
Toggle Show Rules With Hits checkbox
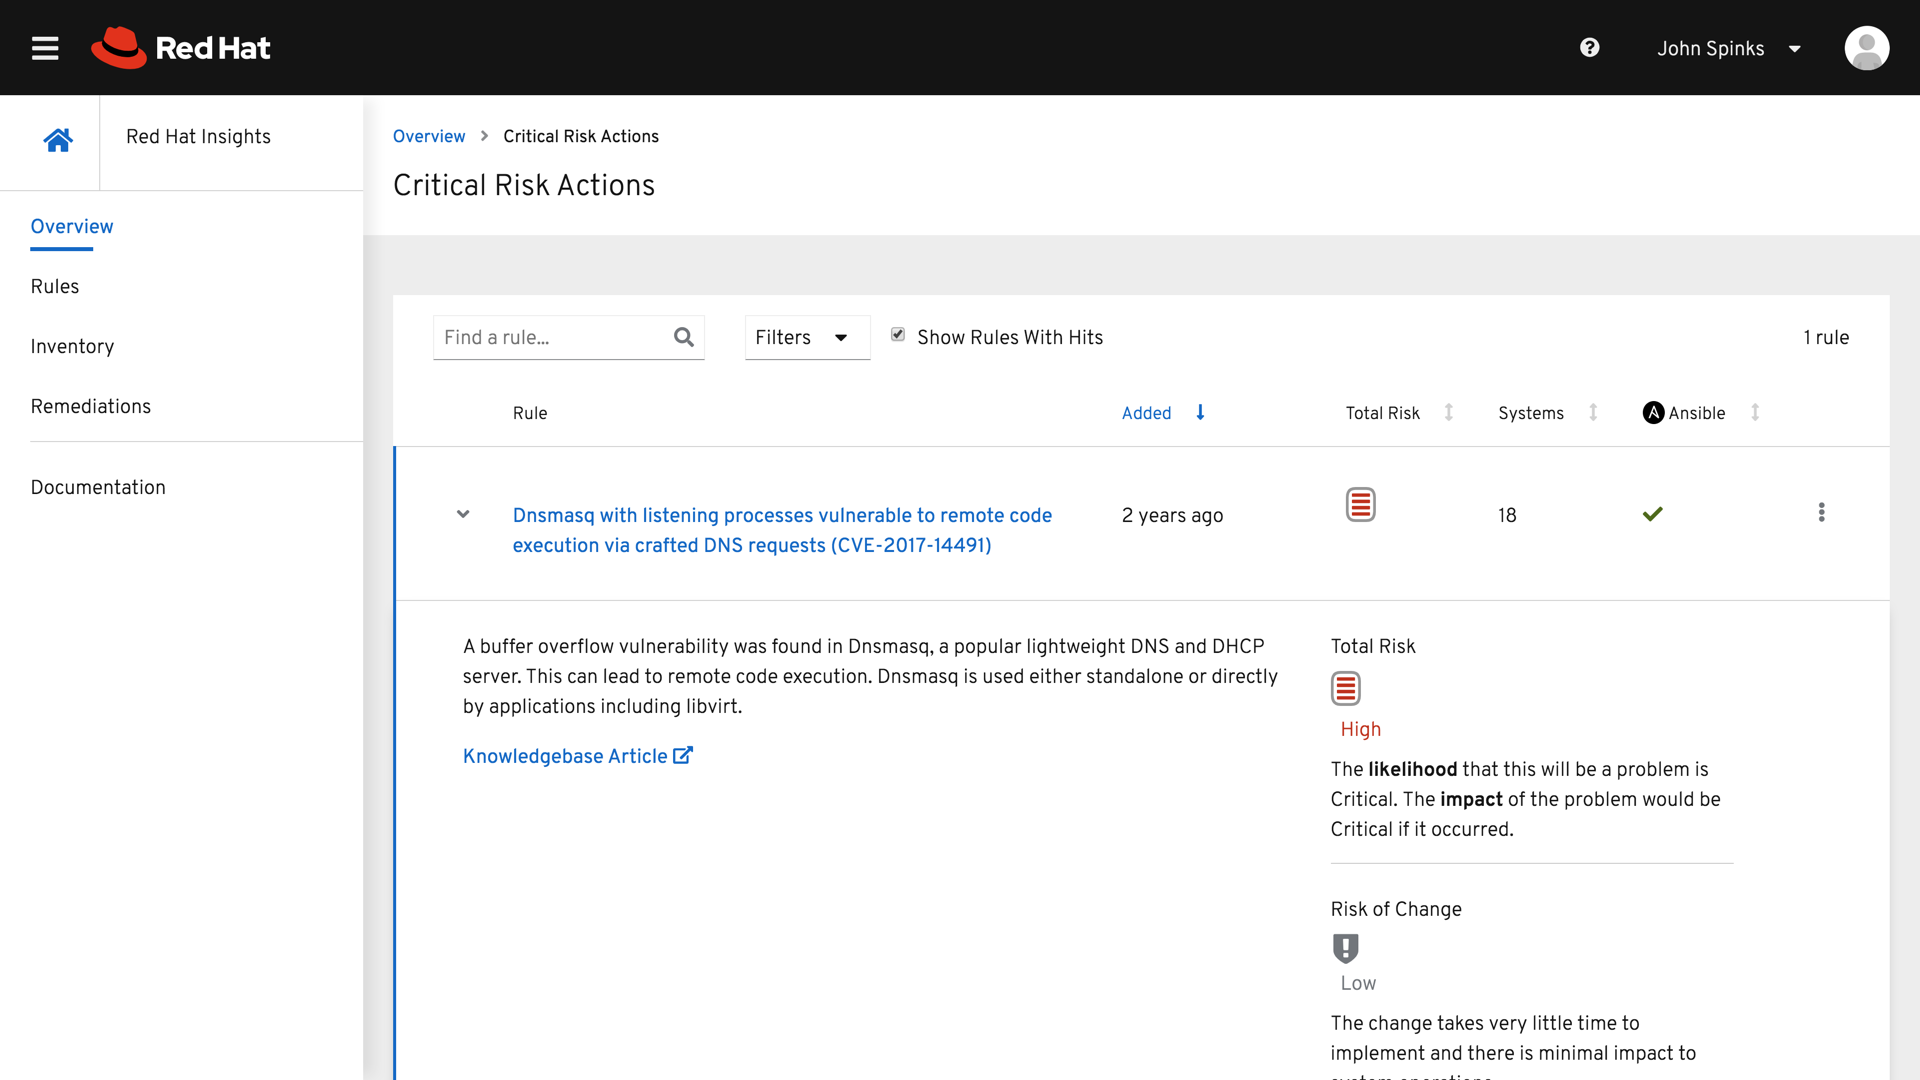click(x=898, y=335)
